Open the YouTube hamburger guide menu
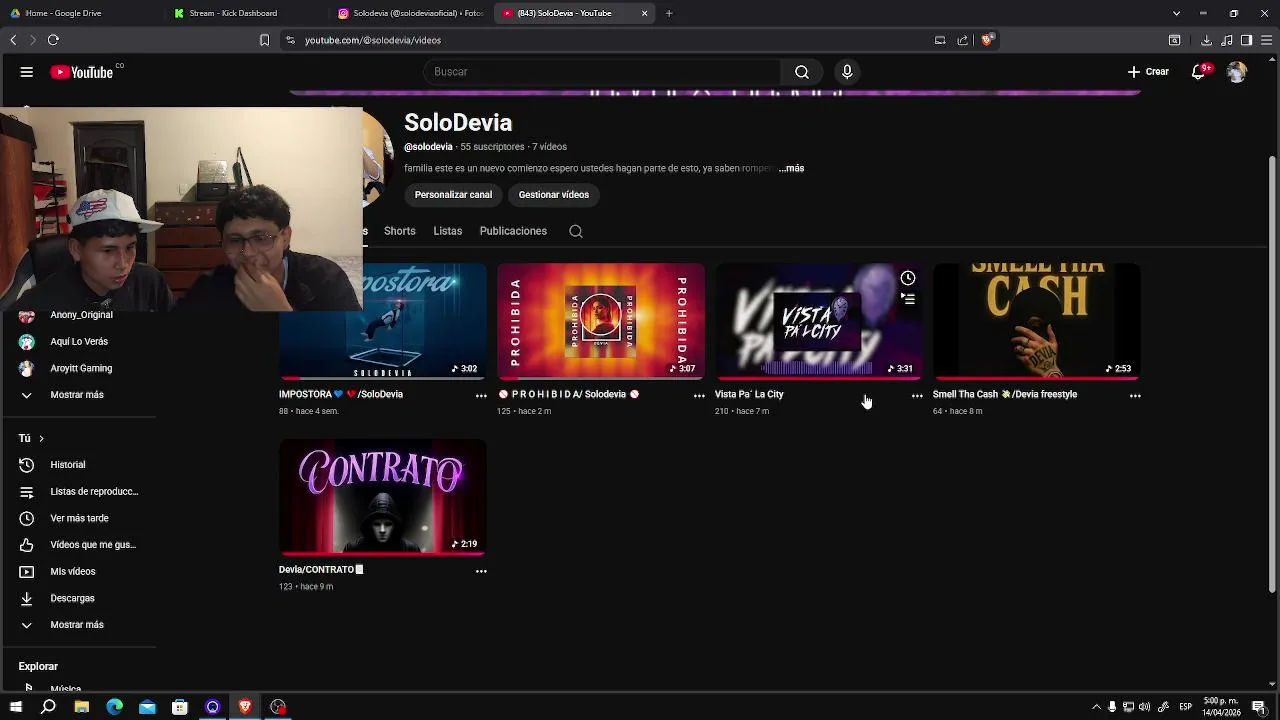The width and height of the screenshot is (1280, 720). [27, 72]
